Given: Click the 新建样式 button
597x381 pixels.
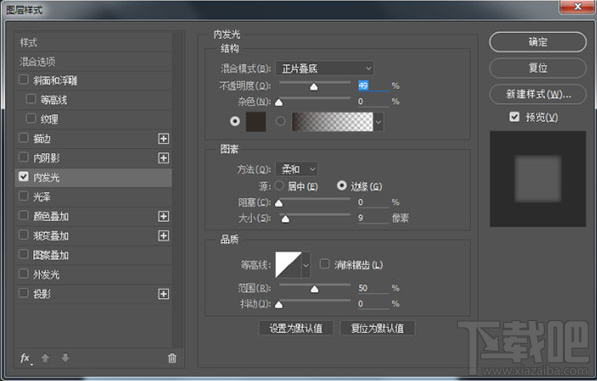Looking at the screenshot, I should pyautogui.click(x=538, y=94).
